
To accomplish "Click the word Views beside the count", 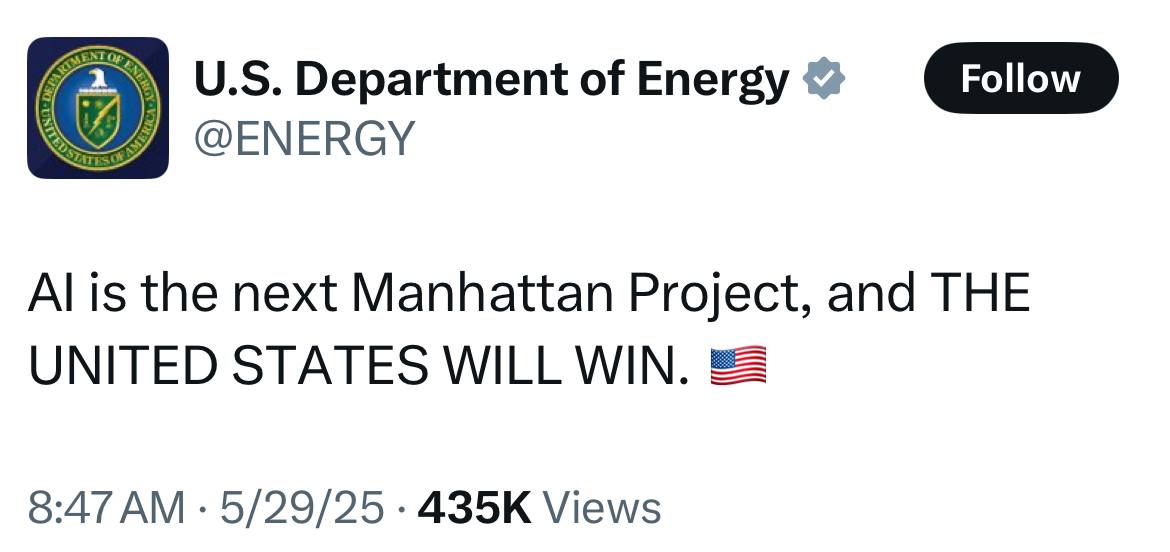I will pos(601,509).
